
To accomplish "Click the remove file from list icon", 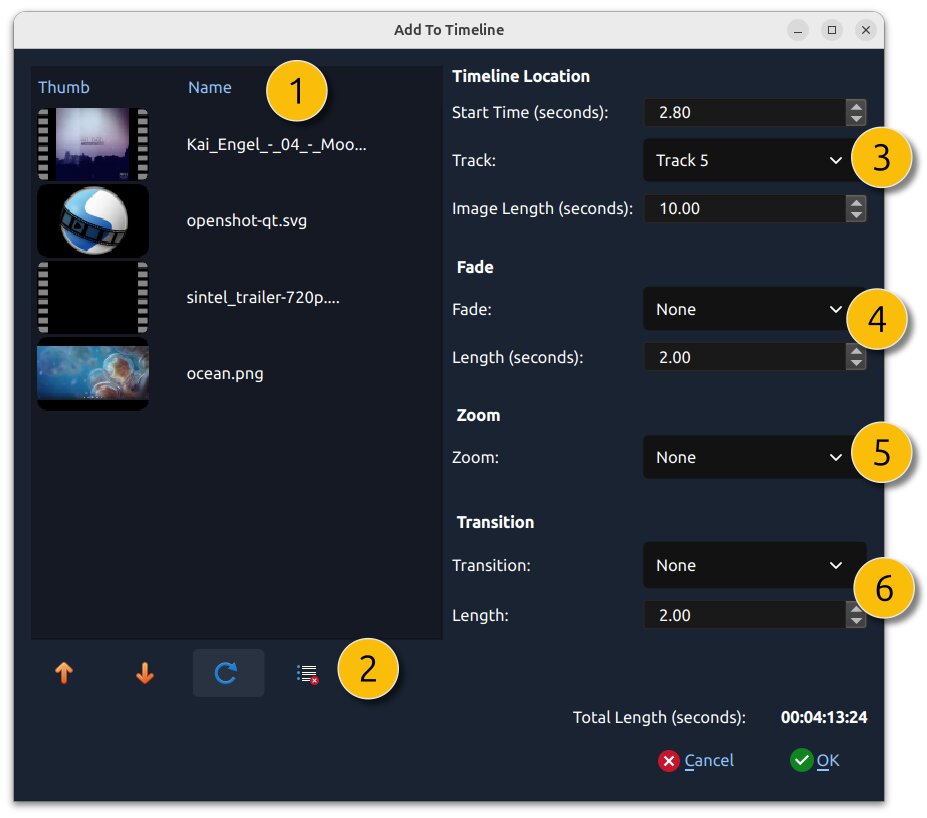I will [307, 673].
